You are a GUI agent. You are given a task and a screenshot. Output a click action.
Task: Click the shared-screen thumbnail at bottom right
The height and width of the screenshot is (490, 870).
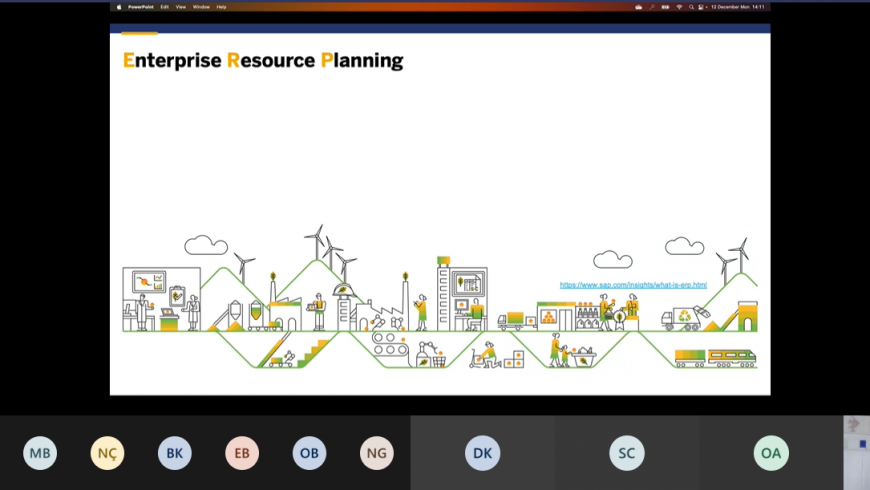[856, 452]
